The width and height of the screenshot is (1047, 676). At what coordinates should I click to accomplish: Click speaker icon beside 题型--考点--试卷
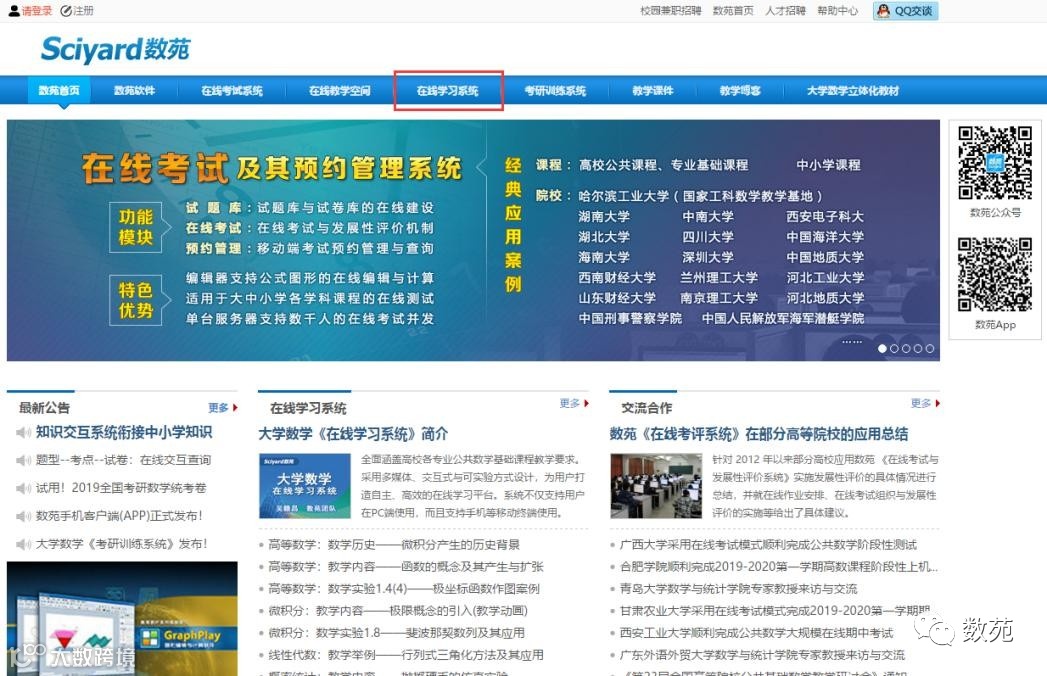(x=23, y=460)
